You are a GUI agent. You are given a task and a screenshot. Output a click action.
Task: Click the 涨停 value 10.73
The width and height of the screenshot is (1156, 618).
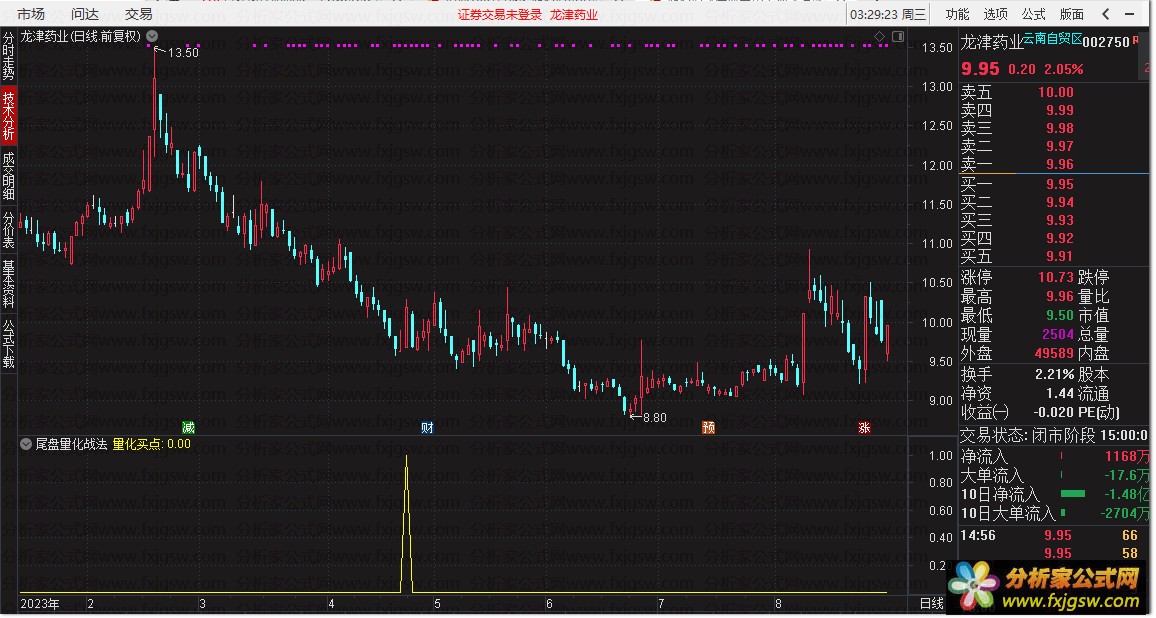coord(1056,277)
